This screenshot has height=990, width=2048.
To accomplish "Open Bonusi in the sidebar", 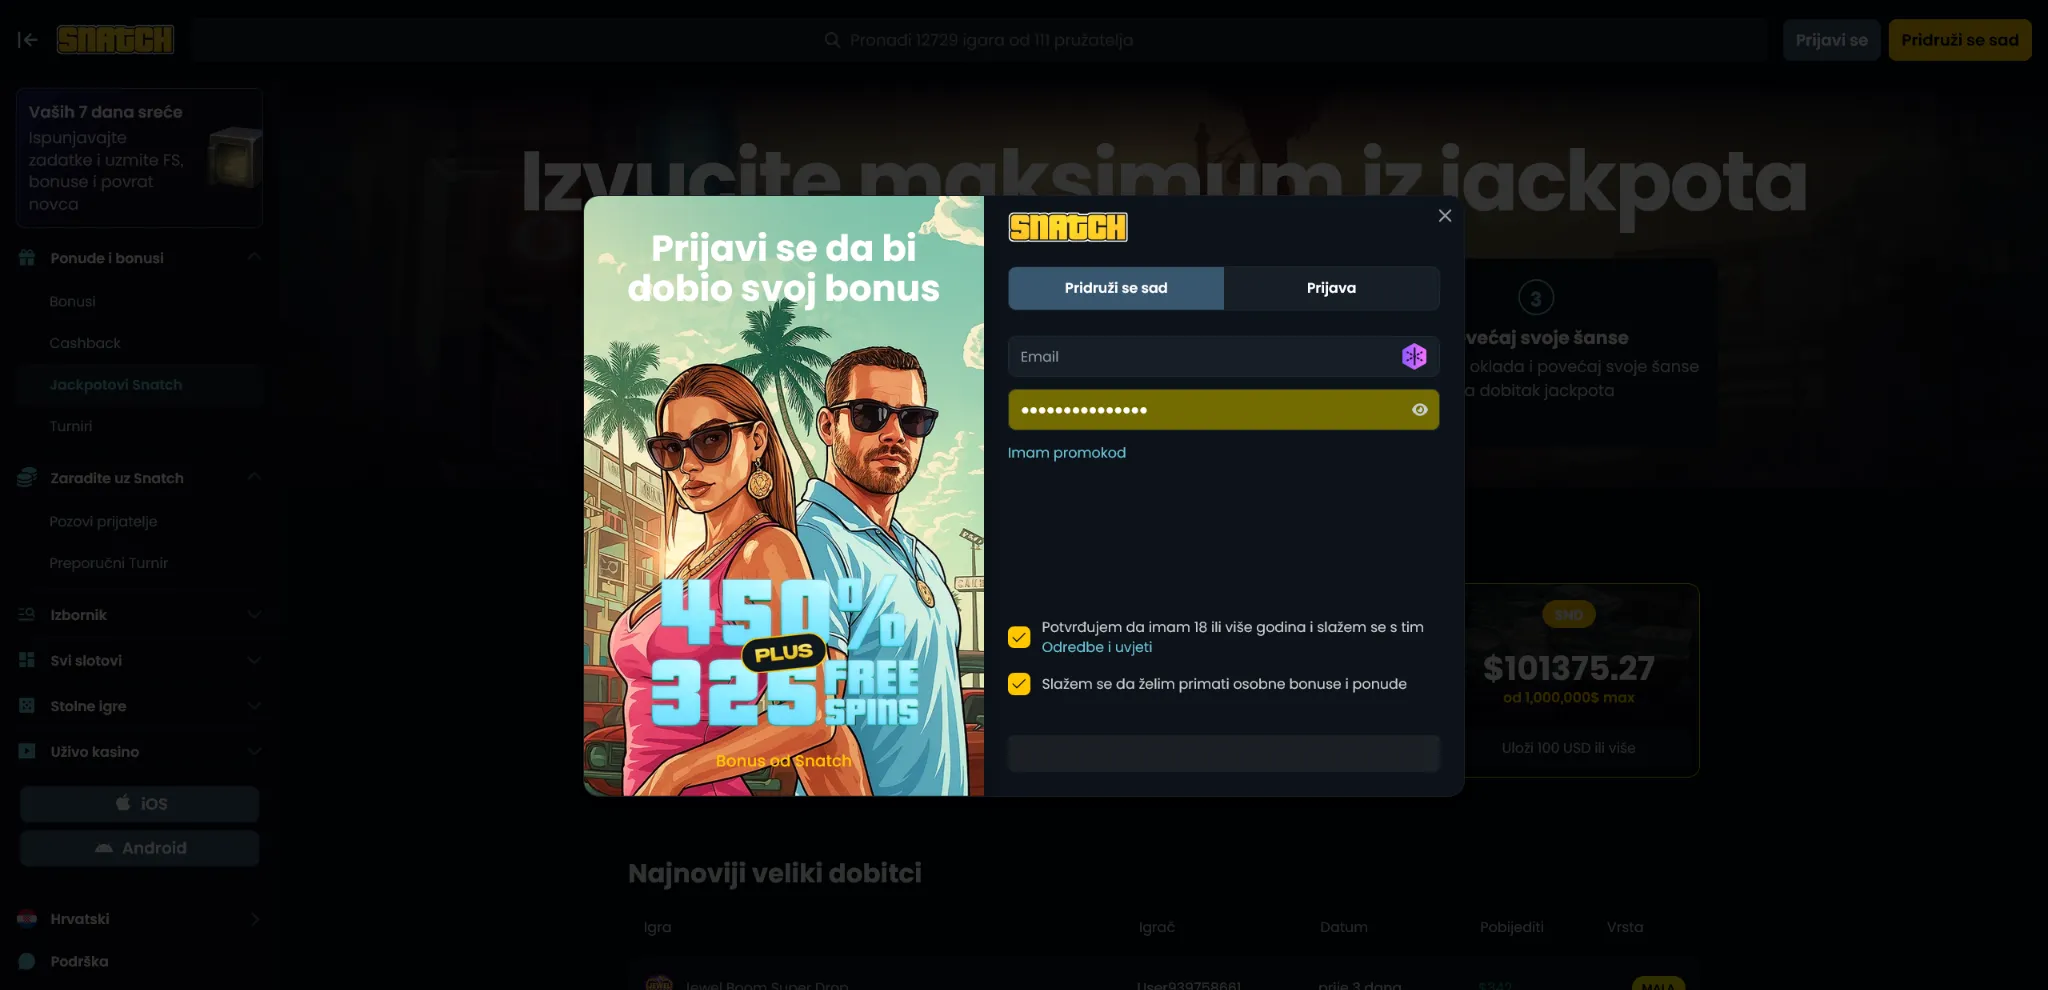I will click(73, 302).
